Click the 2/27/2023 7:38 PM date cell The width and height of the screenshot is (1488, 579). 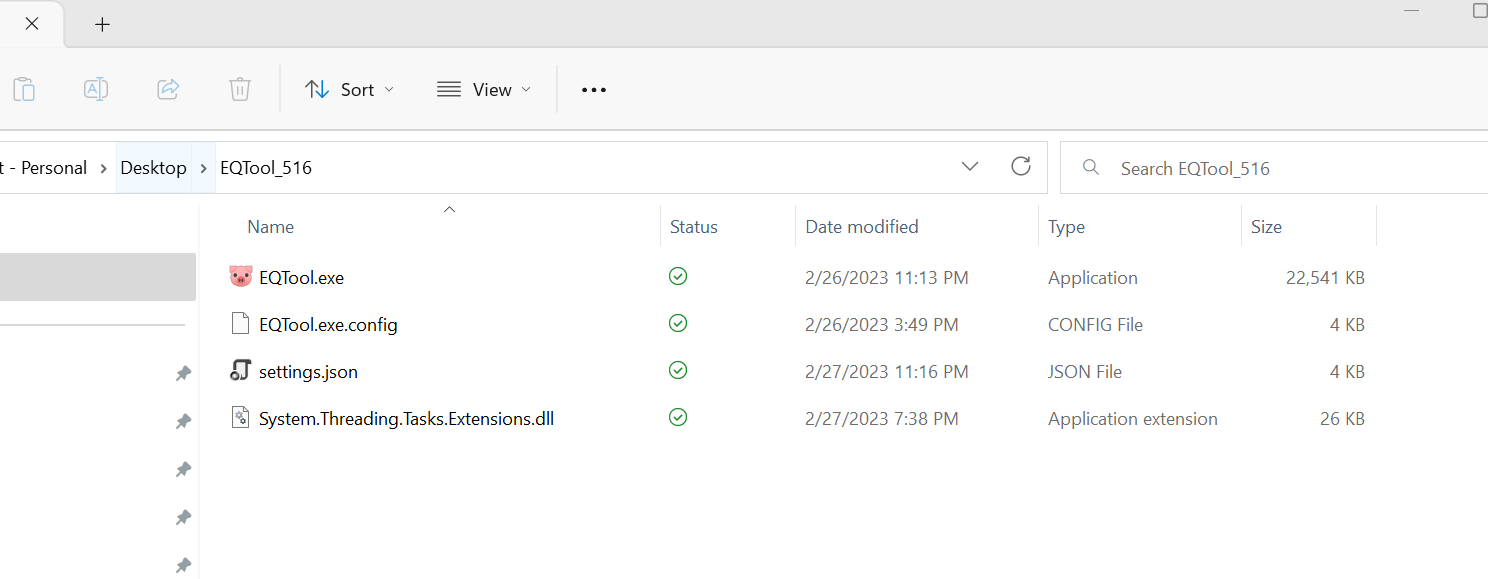(881, 419)
